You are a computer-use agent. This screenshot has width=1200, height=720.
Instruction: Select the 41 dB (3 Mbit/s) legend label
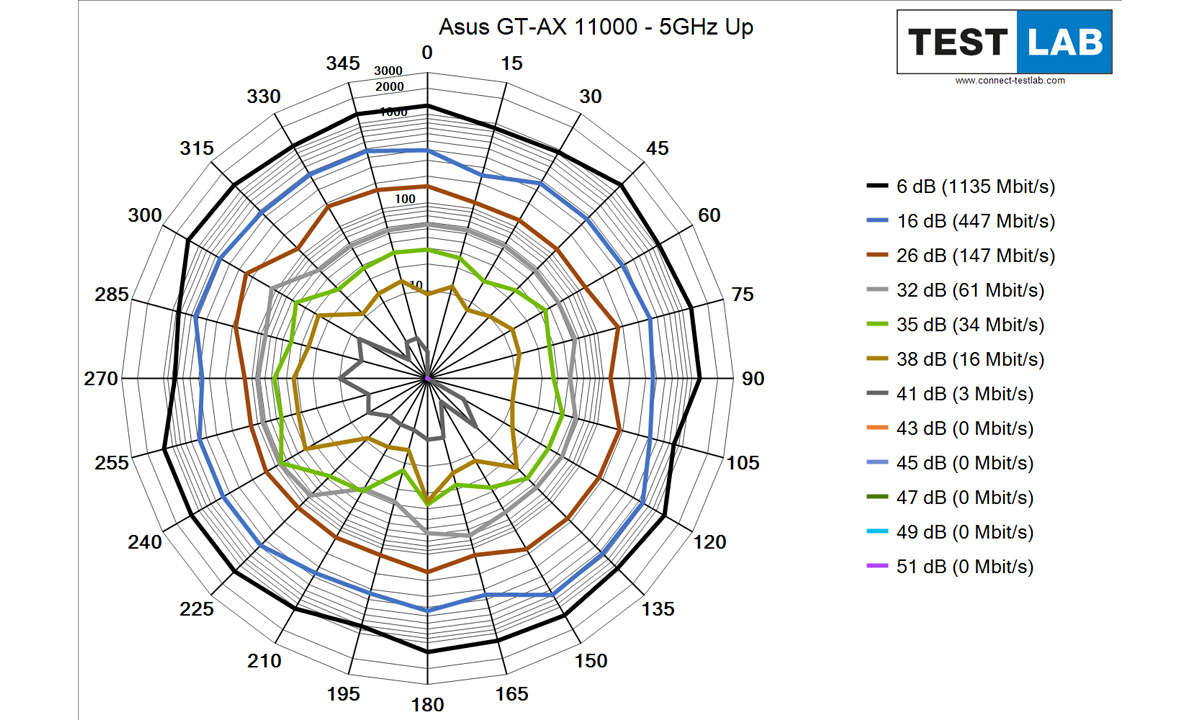(965, 394)
